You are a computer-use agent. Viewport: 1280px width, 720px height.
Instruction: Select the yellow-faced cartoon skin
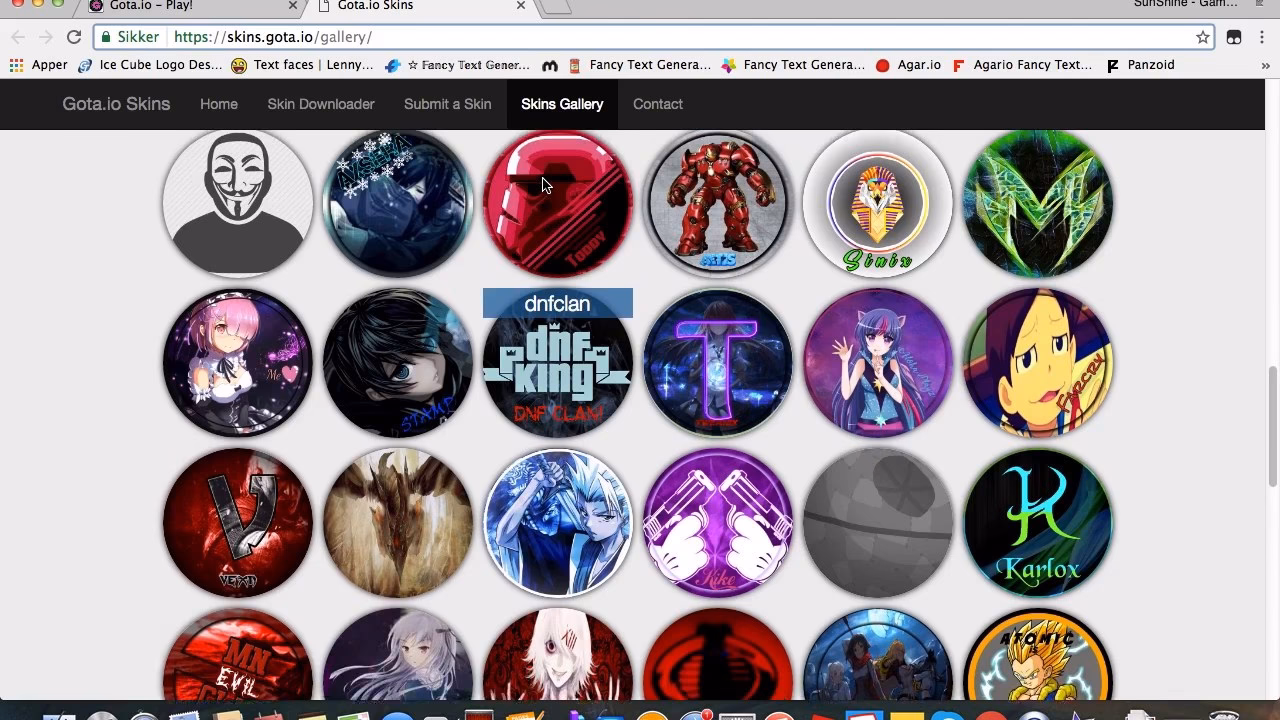[x=1038, y=363]
